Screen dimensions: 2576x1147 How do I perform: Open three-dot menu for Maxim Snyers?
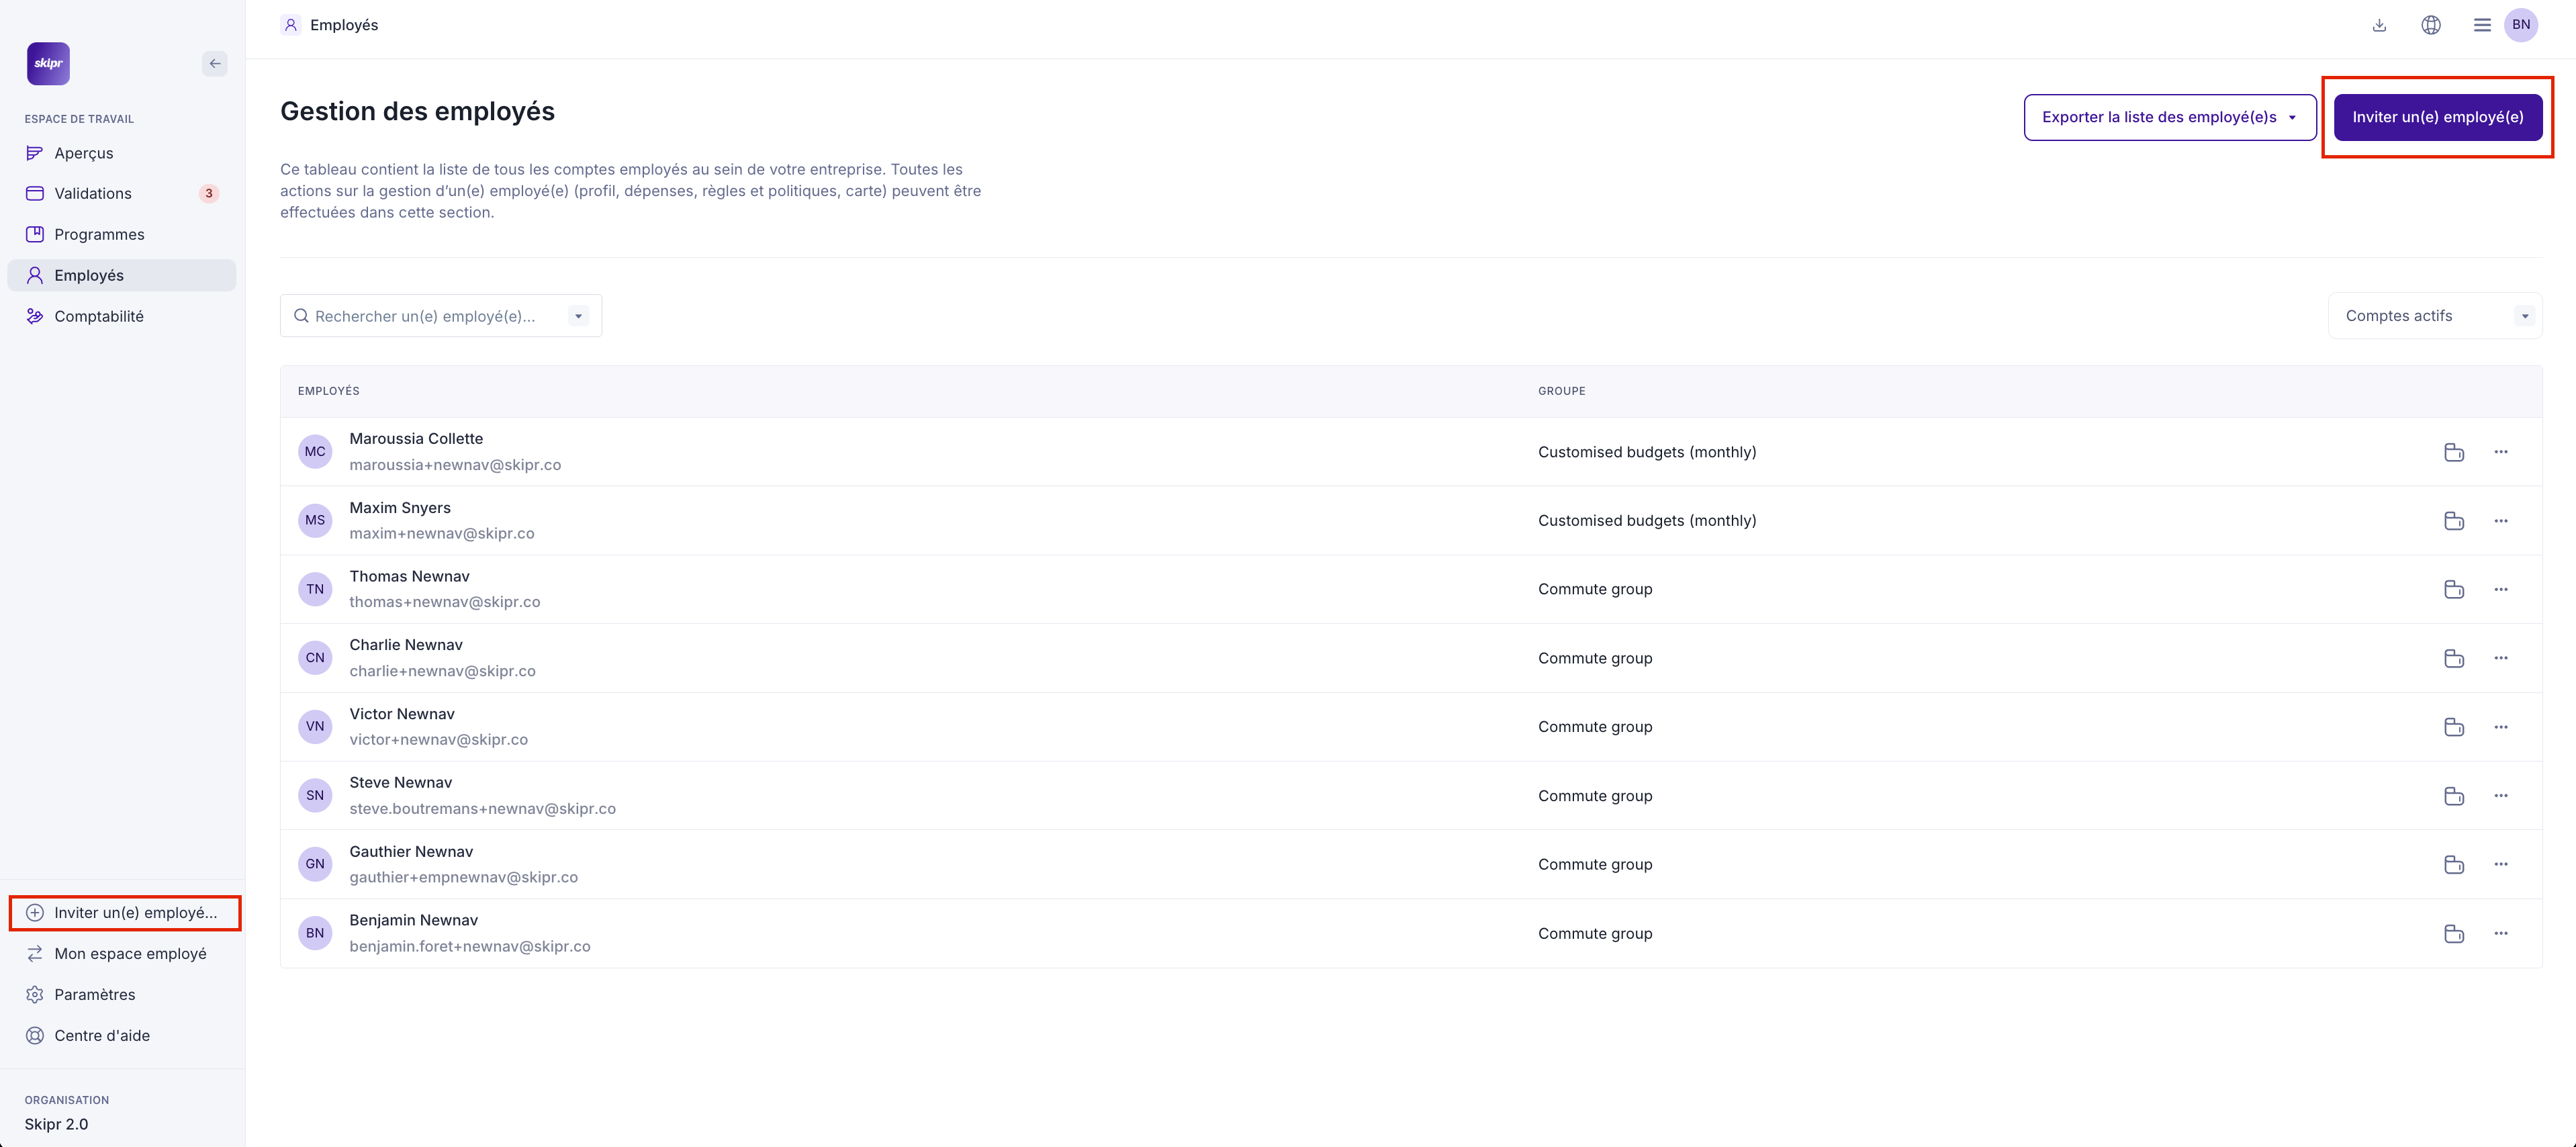pyautogui.click(x=2501, y=521)
